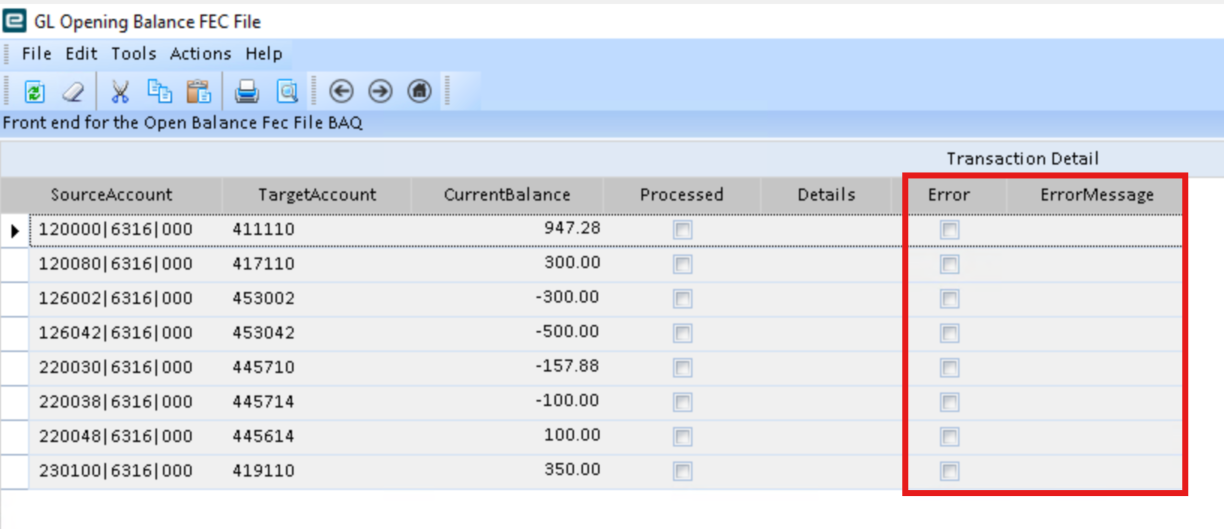Screen dimensions: 1224x529
Task: Click the Copy toolbar icon
Action: (160, 92)
